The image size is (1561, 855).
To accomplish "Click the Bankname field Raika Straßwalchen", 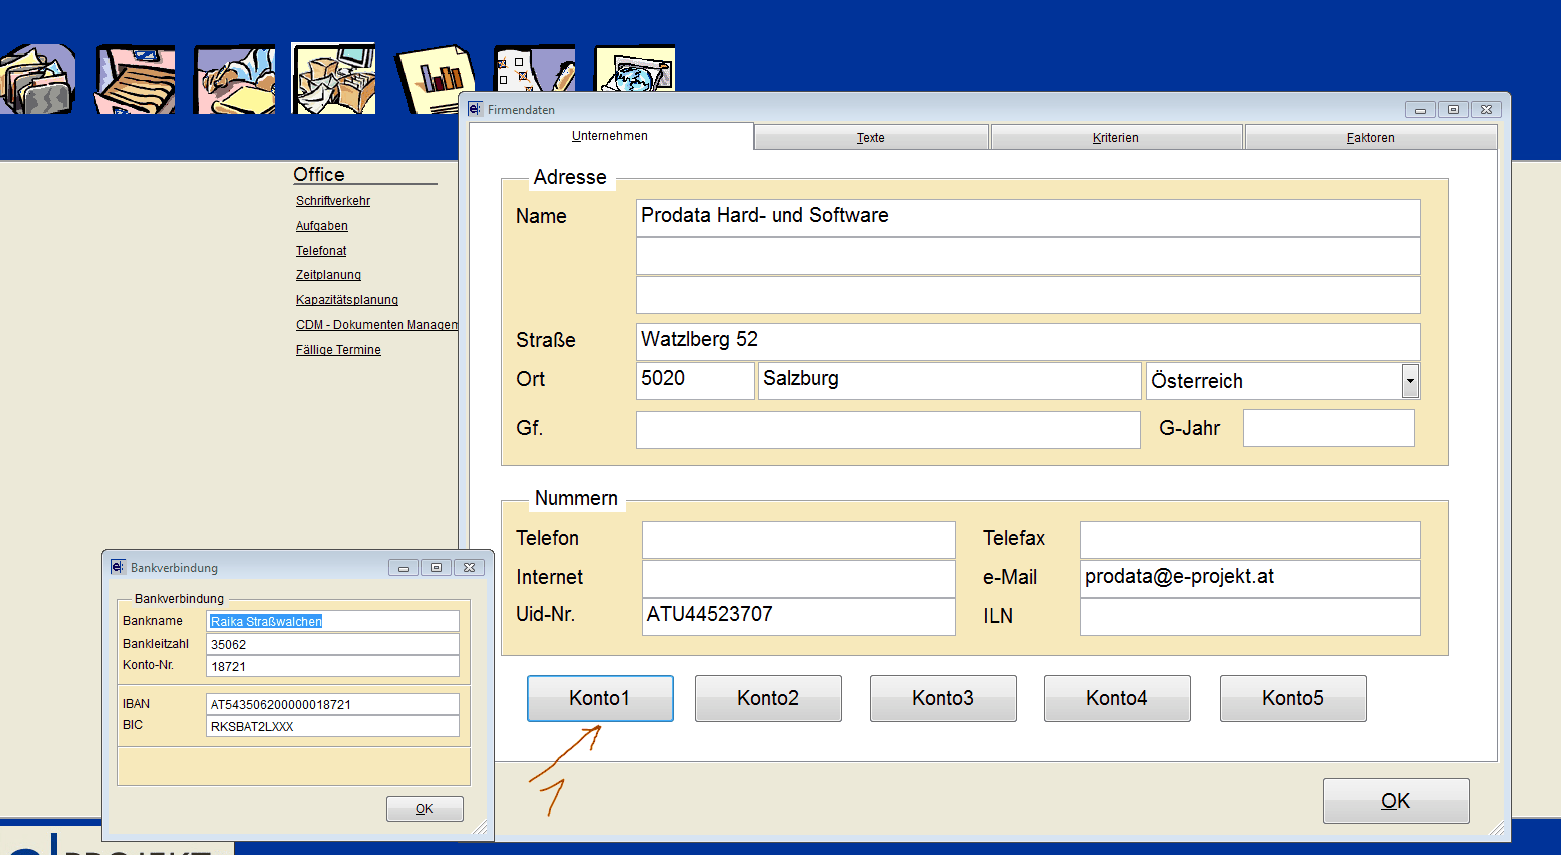I will 333,621.
